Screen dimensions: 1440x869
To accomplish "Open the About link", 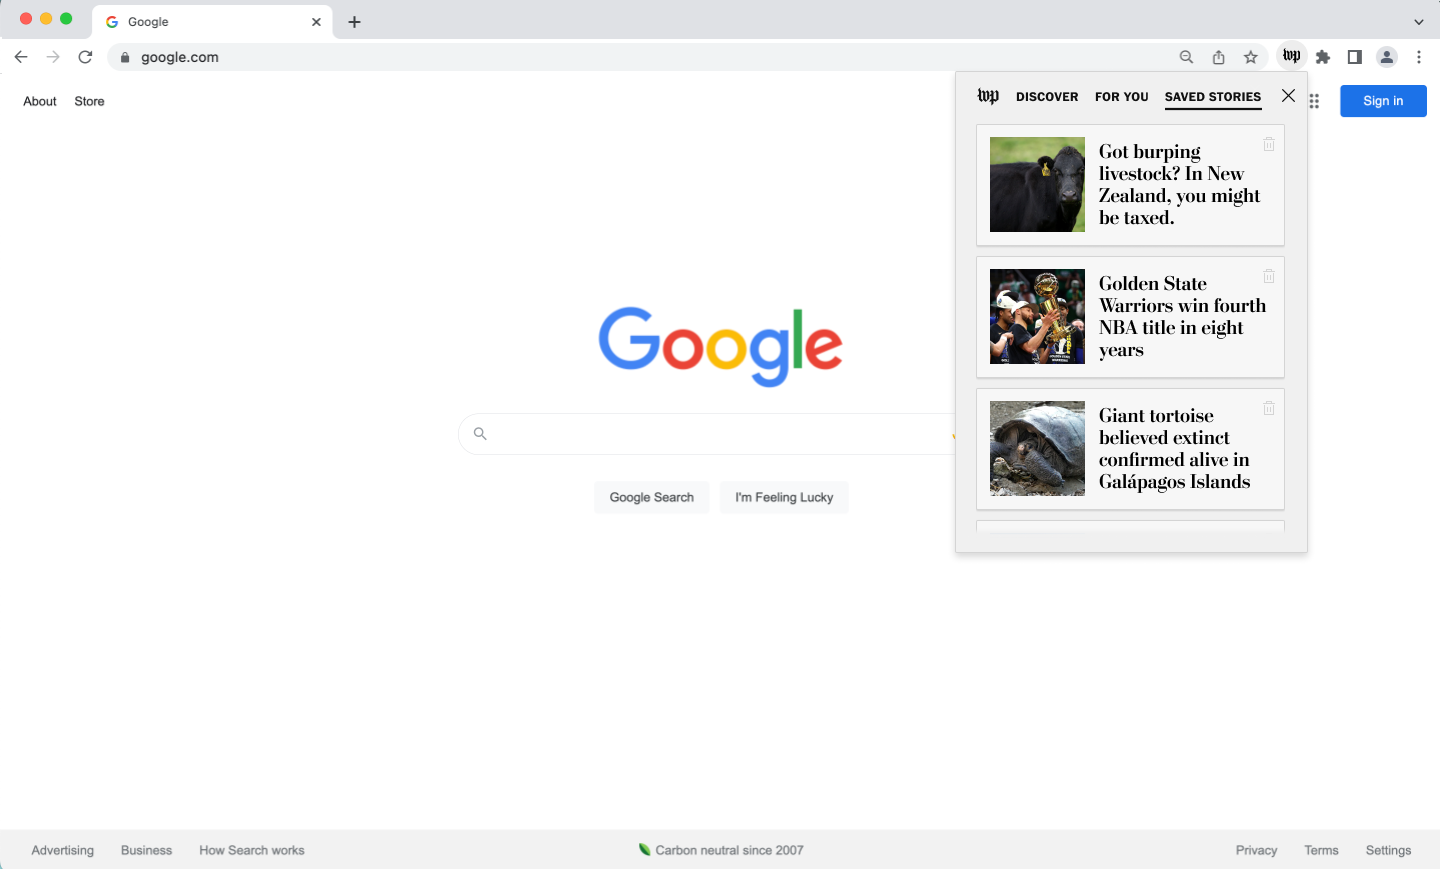I will tap(40, 101).
